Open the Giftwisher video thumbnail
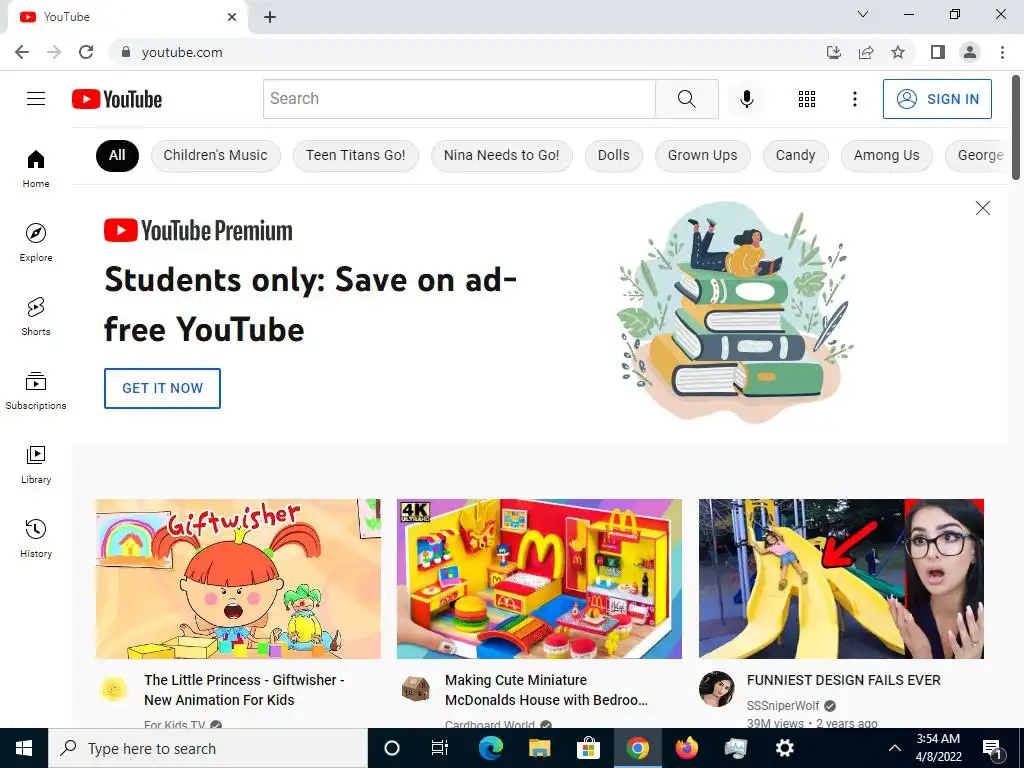 click(x=238, y=579)
